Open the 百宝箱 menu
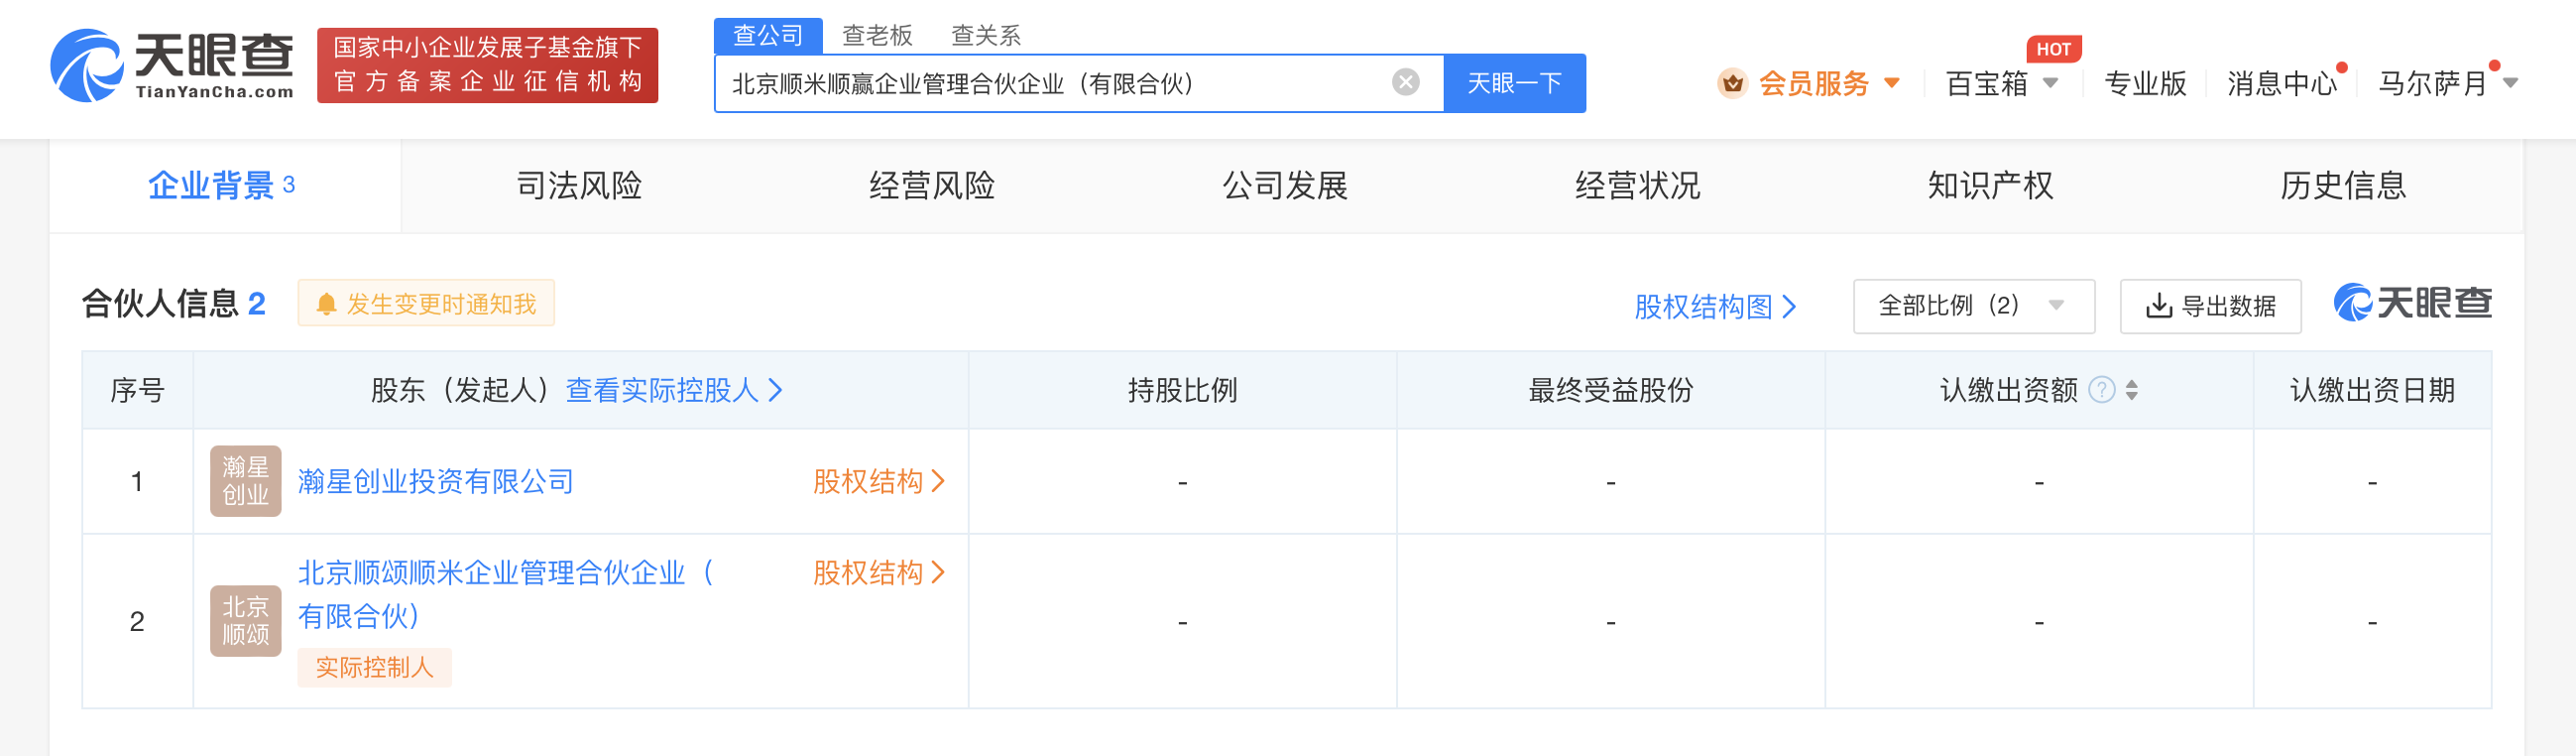The image size is (2576, 756). tap(2001, 83)
